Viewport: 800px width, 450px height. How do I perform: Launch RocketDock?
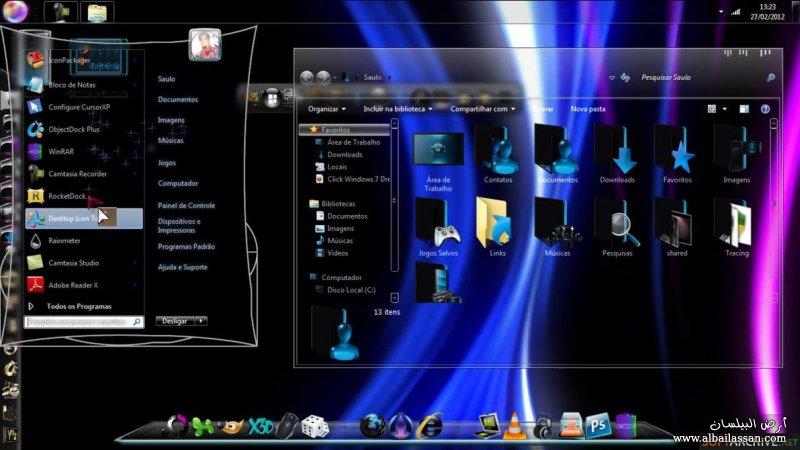(x=84, y=196)
